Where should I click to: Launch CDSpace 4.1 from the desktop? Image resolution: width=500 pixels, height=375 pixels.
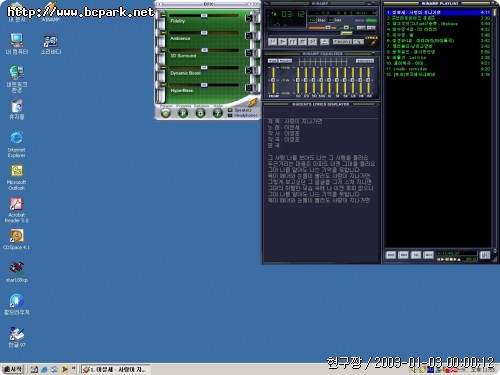tap(17, 239)
